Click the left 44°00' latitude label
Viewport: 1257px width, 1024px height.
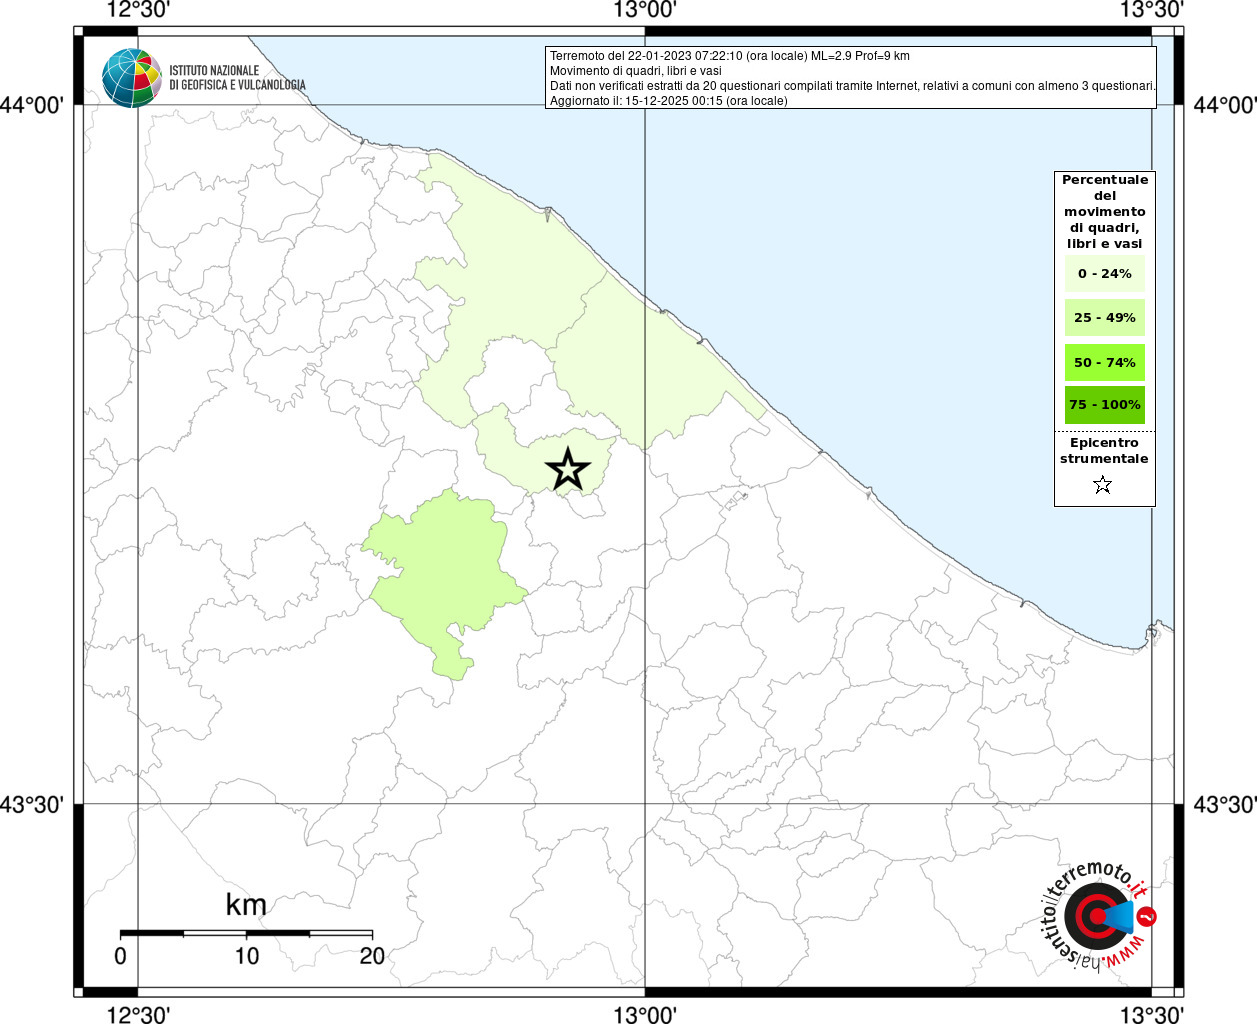pyautogui.click(x=32, y=105)
